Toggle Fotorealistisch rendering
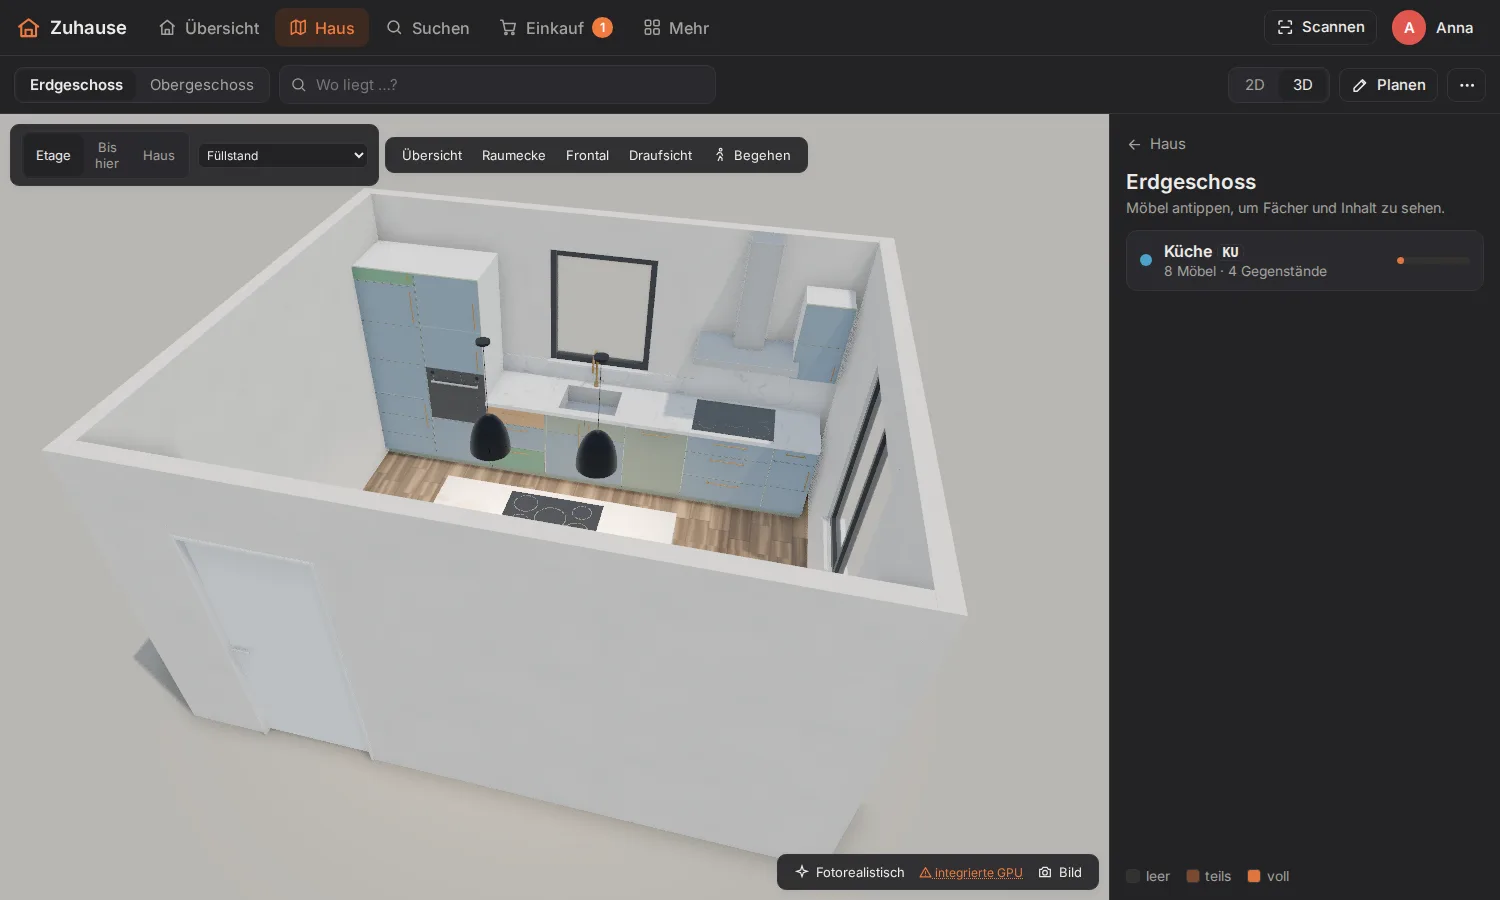The image size is (1500, 900). click(x=850, y=872)
